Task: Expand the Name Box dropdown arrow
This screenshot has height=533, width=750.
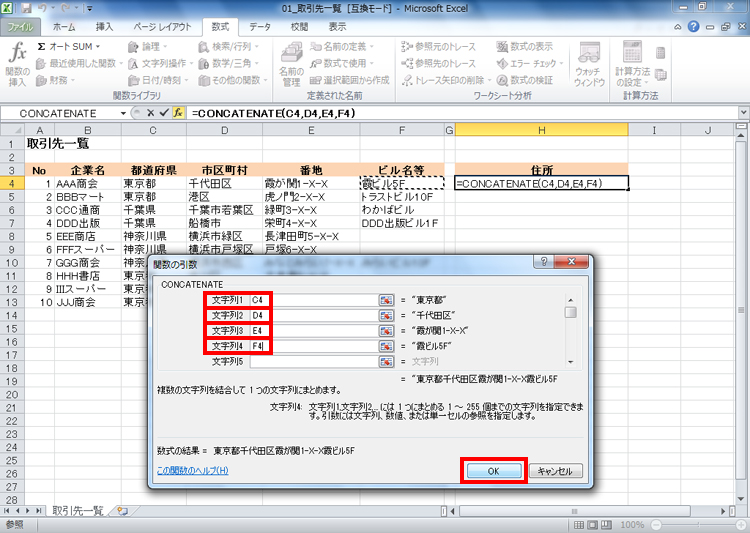Action: [x=123, y=113]
